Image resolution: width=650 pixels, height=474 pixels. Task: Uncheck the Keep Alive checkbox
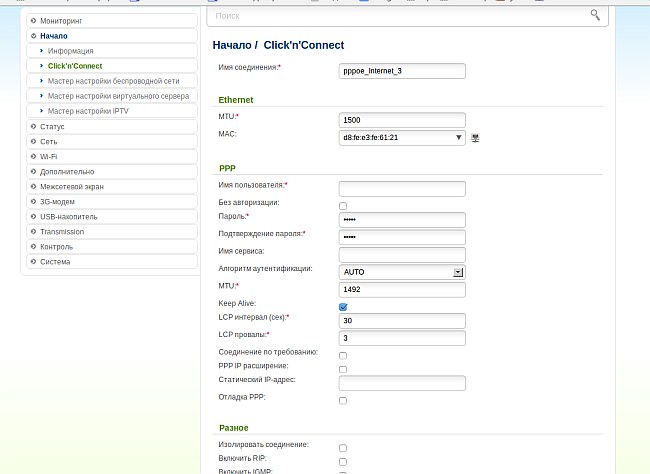coord(343,307)
